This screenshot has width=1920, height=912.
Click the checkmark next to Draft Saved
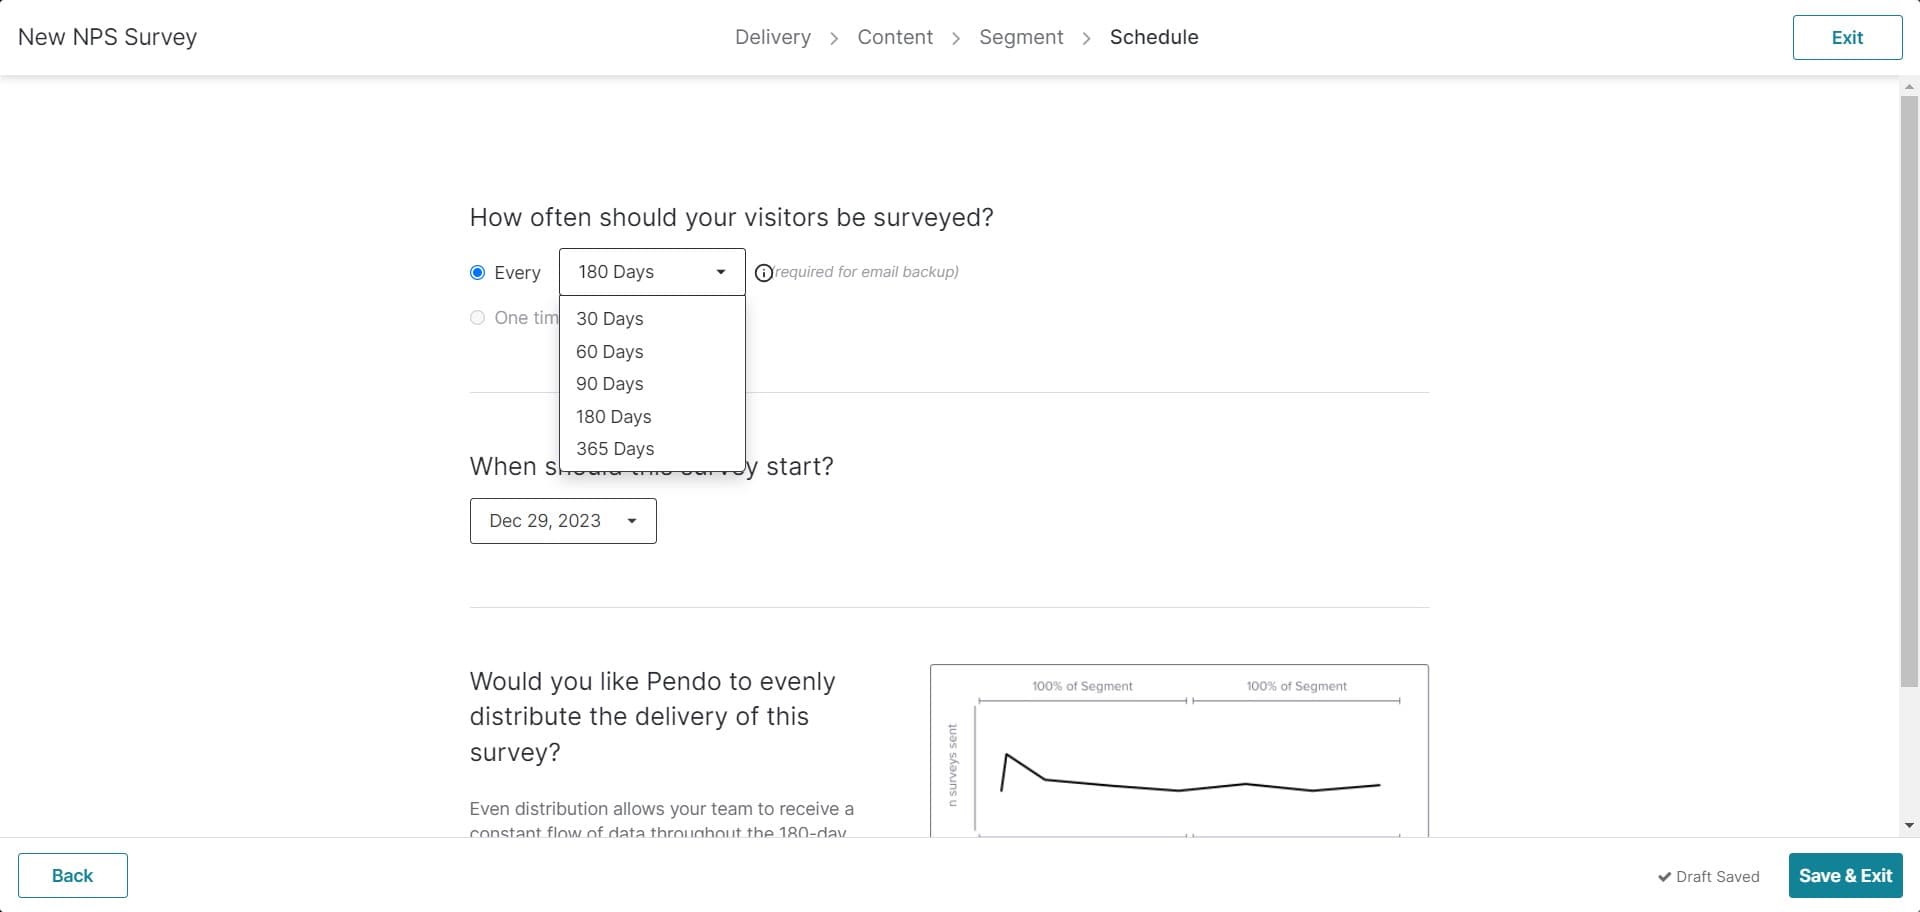tap(1664, 876)
